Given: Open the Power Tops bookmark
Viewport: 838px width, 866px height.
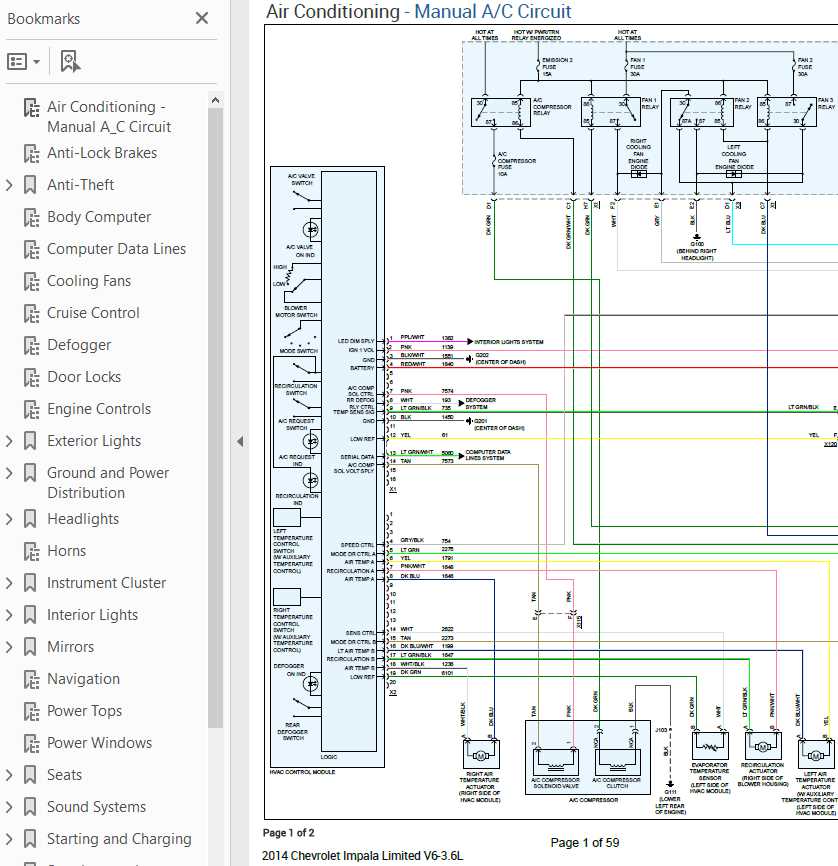Looking at the screenshot, I should tap(85, 711).
